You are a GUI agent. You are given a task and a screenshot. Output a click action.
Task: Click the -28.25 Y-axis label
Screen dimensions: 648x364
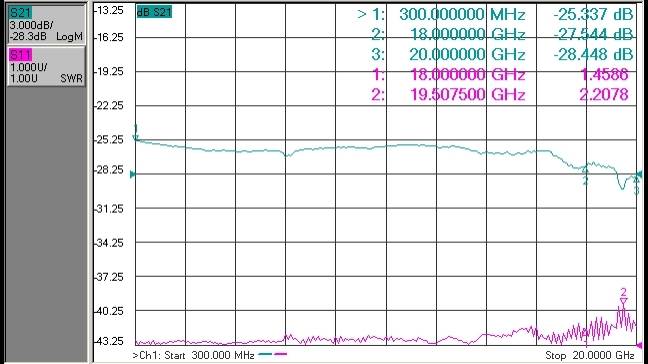[110, 170]
